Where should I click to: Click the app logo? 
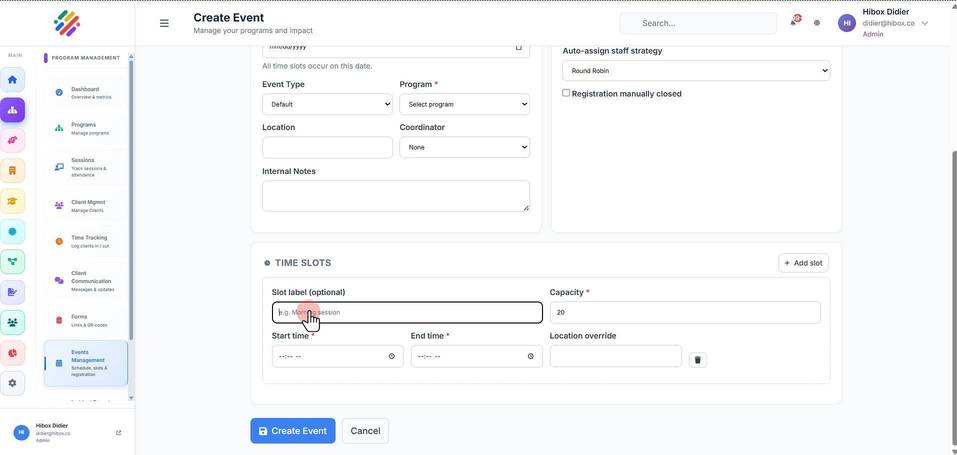(67, 23)
